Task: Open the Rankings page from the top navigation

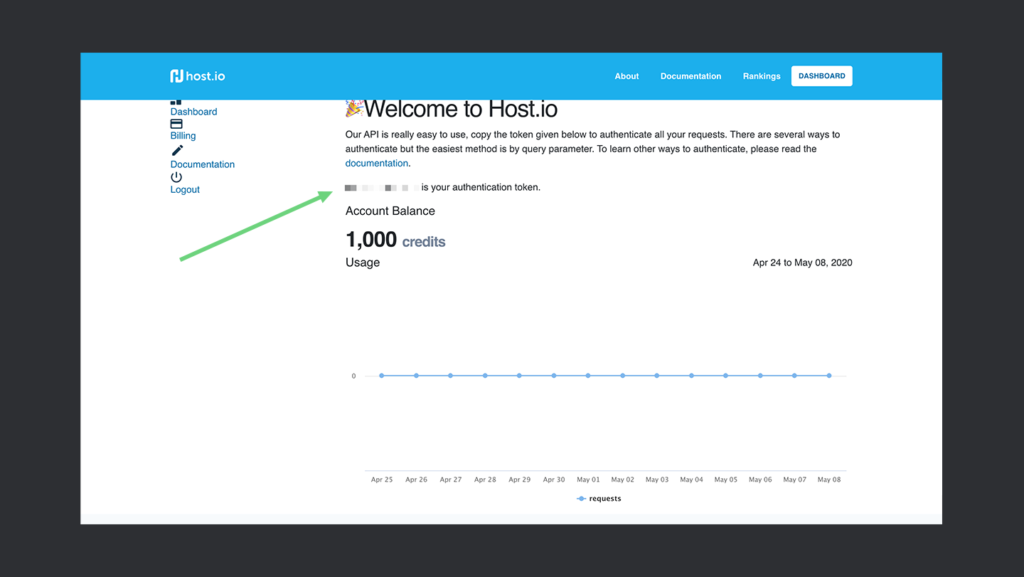Action: coord(761,75)
